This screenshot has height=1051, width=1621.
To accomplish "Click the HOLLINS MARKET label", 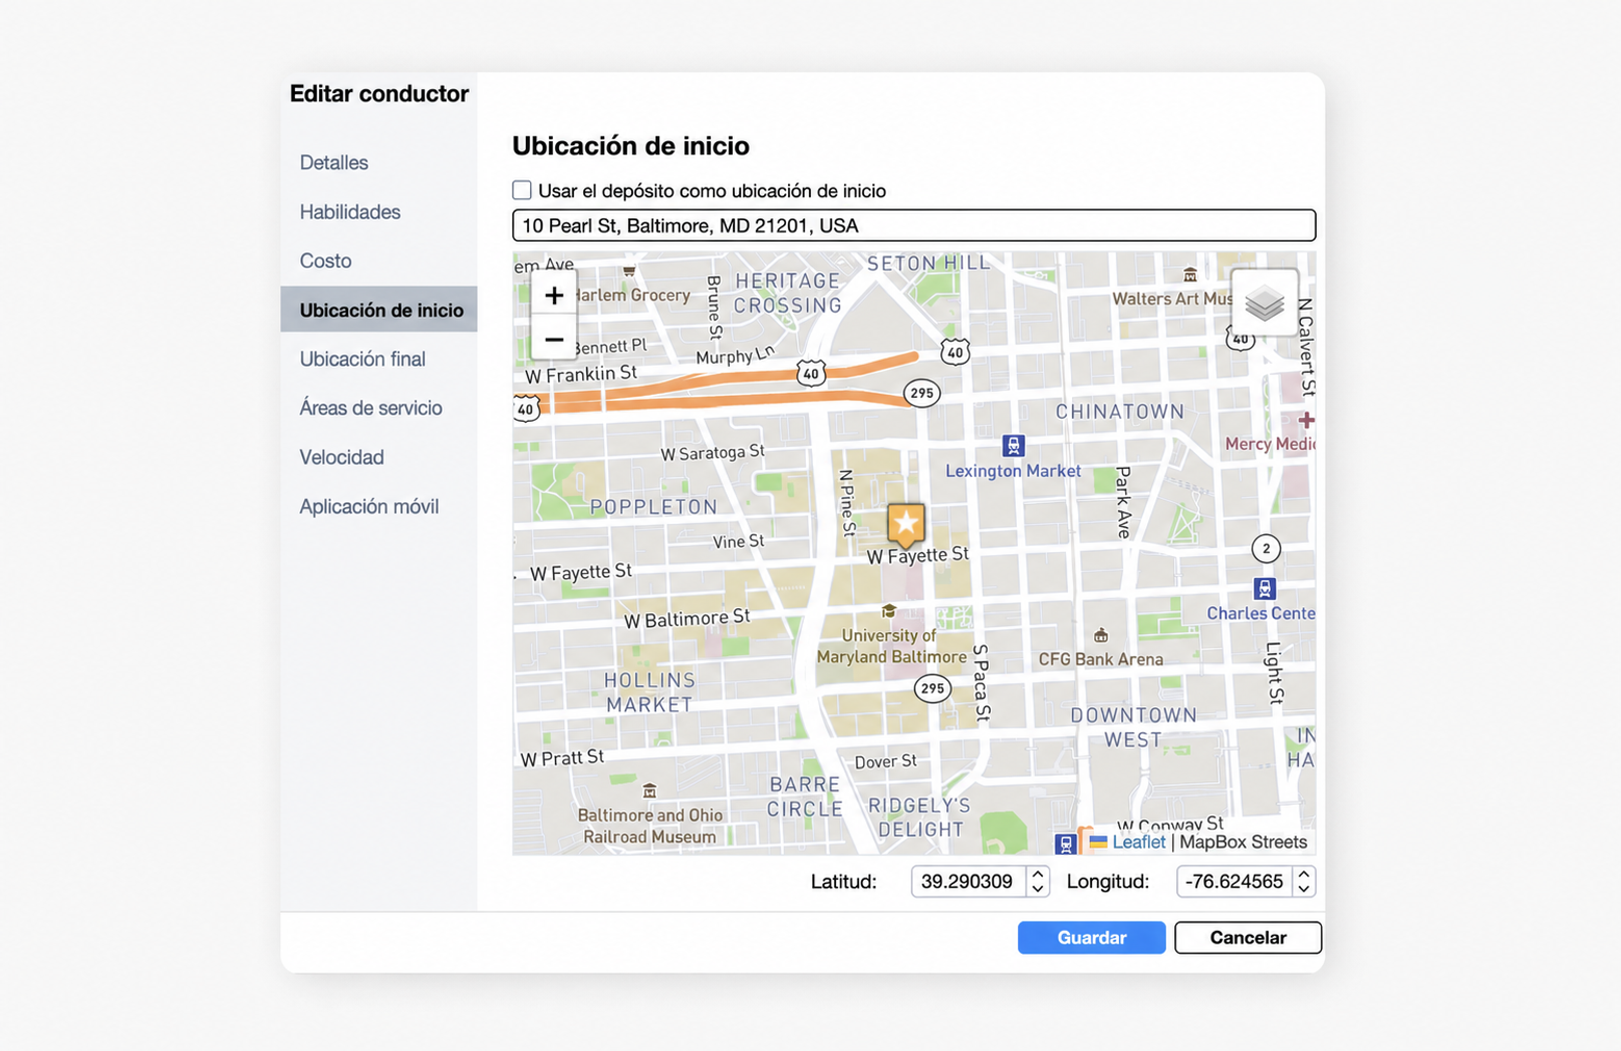I will click(649, 692).
